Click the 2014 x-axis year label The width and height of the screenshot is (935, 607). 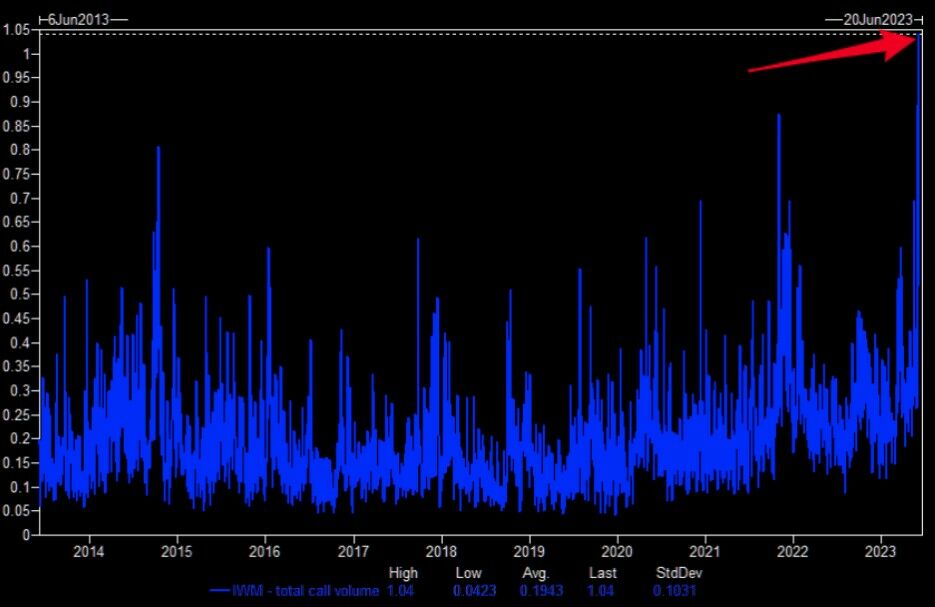[88, 552]
